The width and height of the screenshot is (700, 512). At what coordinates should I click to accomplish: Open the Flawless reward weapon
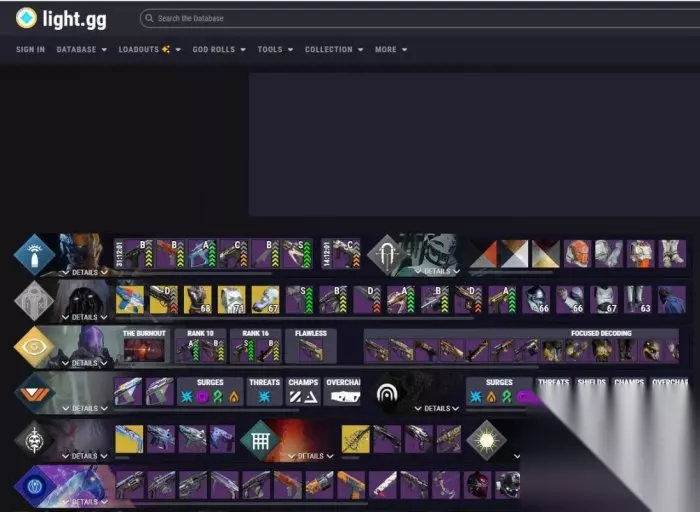pyautogui.click(x=311, y=350)
